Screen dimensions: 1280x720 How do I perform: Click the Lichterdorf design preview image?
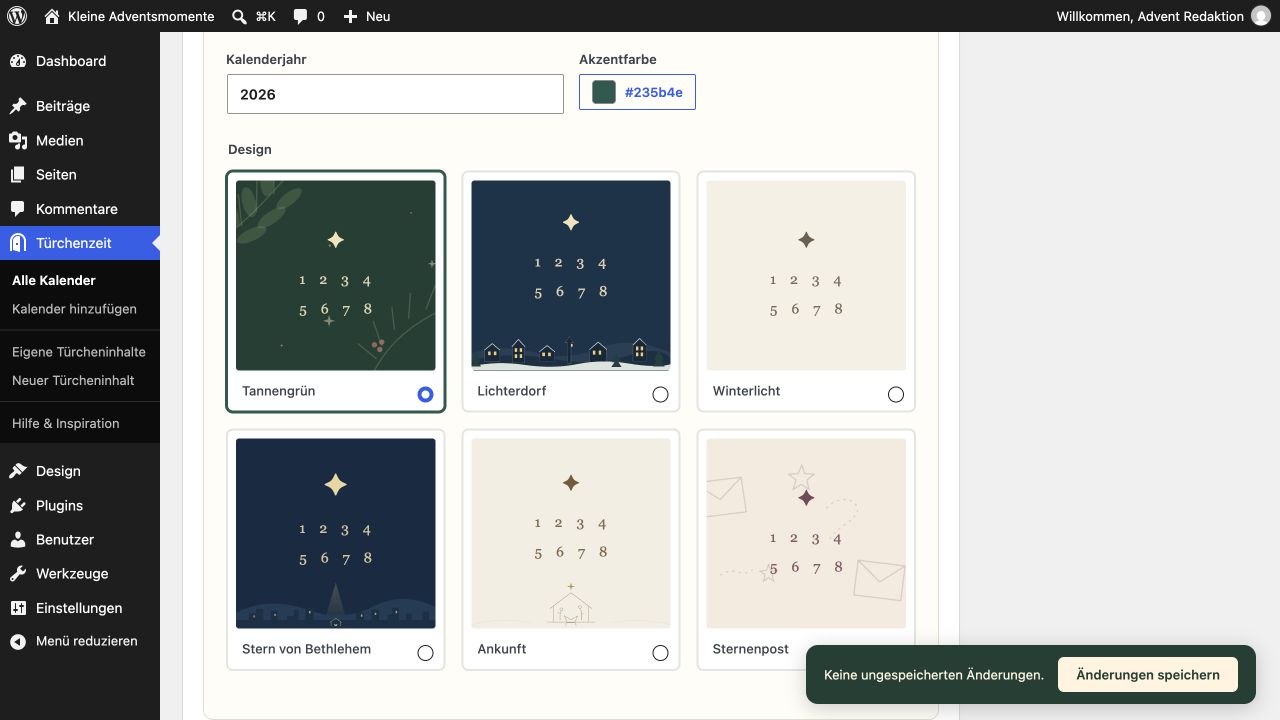click(571, 276)
